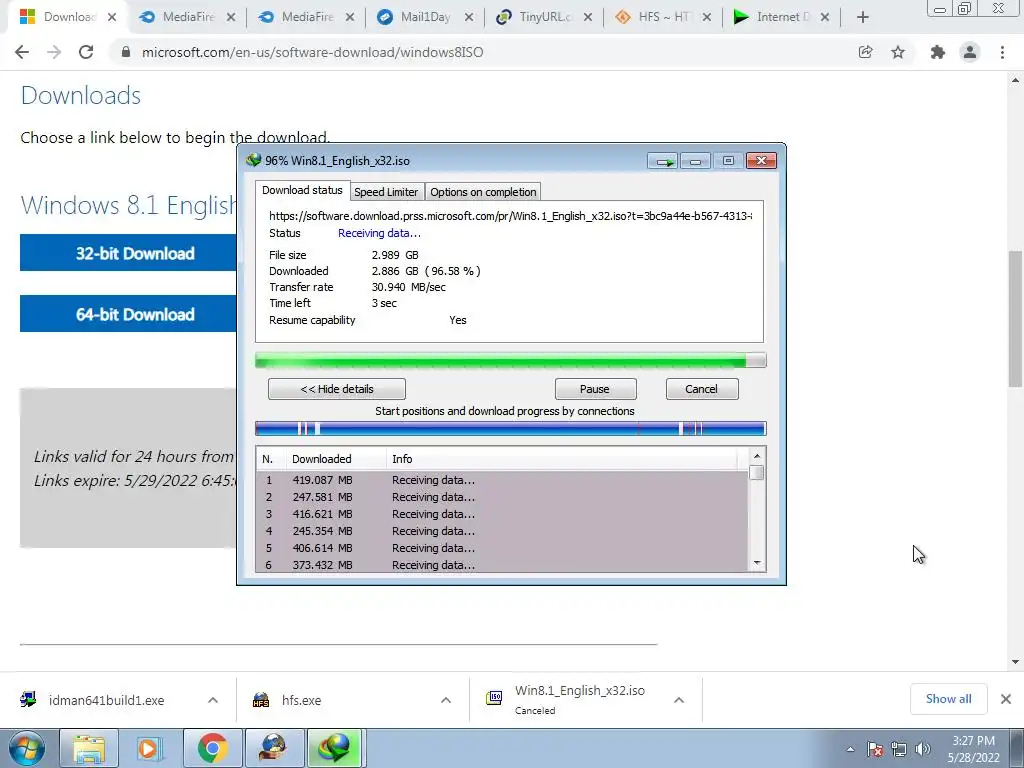
Task: Click the download URL text in IDM
Action: (x=511, y=216)
